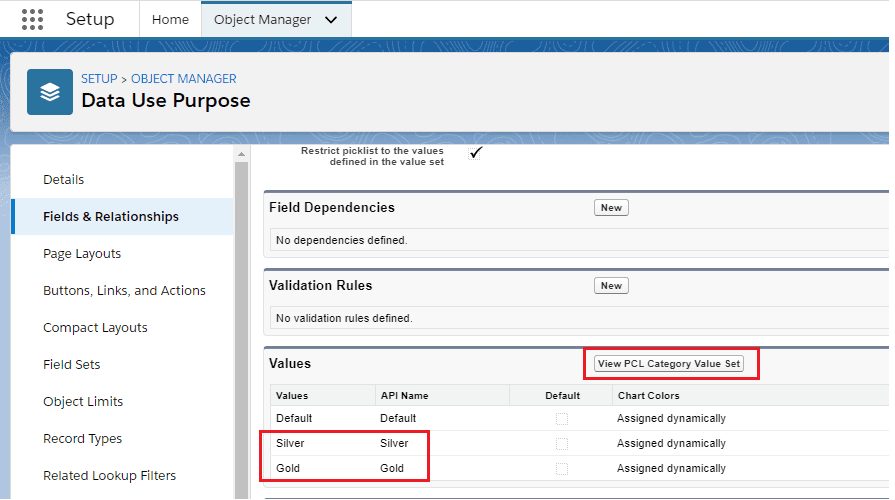The image size is (895, 500).
Task: Check the Default checkbox for Gold
Action: click(562, 468)
